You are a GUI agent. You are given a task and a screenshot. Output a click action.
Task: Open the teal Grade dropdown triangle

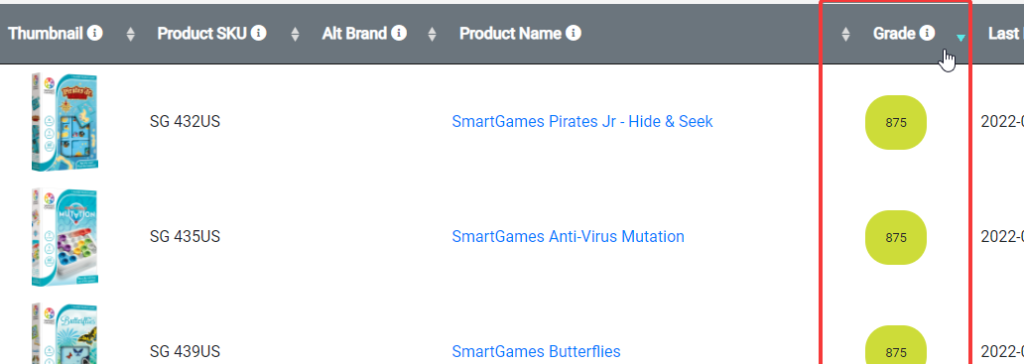(960, 38)
